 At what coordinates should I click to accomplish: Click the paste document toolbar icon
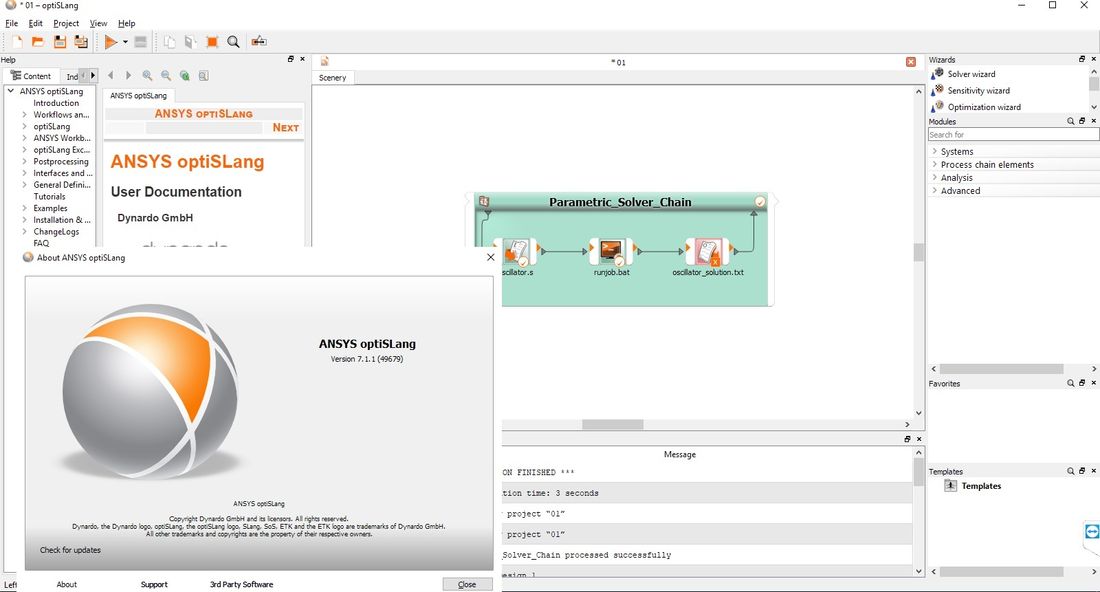(190, 42)
